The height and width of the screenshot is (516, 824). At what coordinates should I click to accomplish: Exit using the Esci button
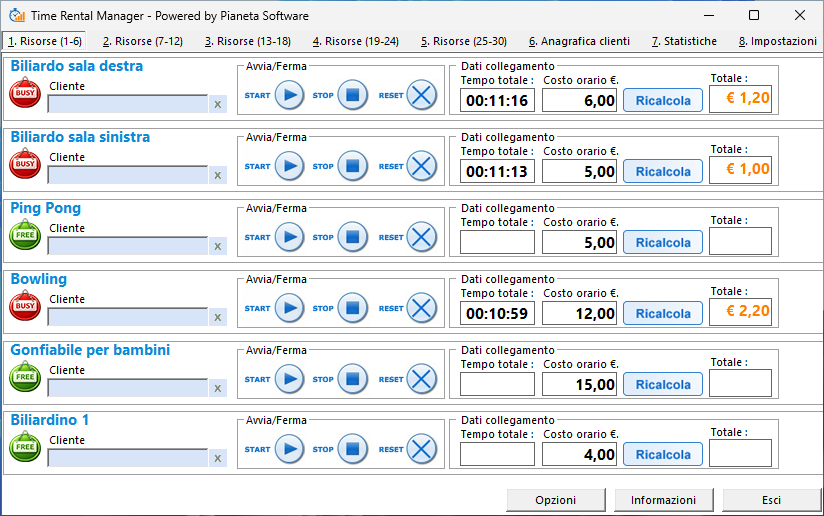point(771,500)
